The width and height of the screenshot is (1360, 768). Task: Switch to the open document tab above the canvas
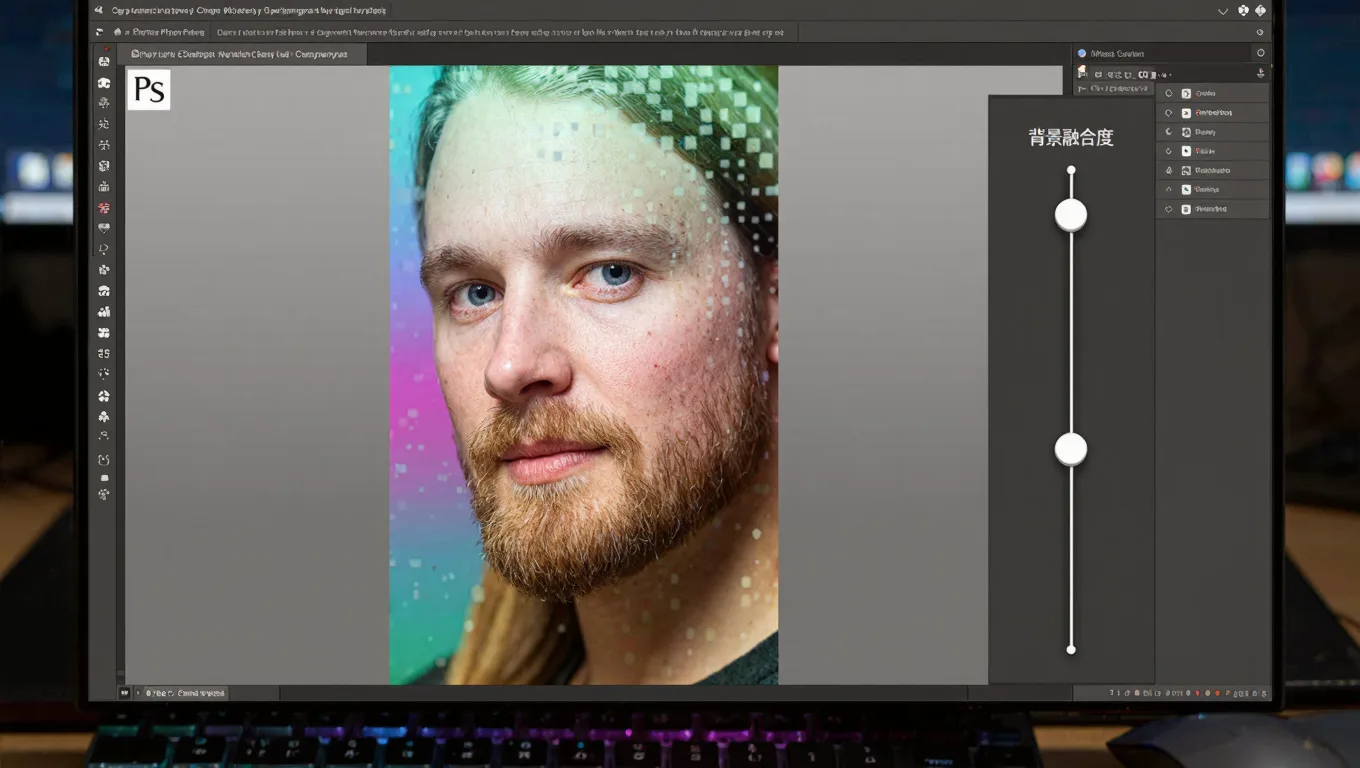click(x=240, y=54)
